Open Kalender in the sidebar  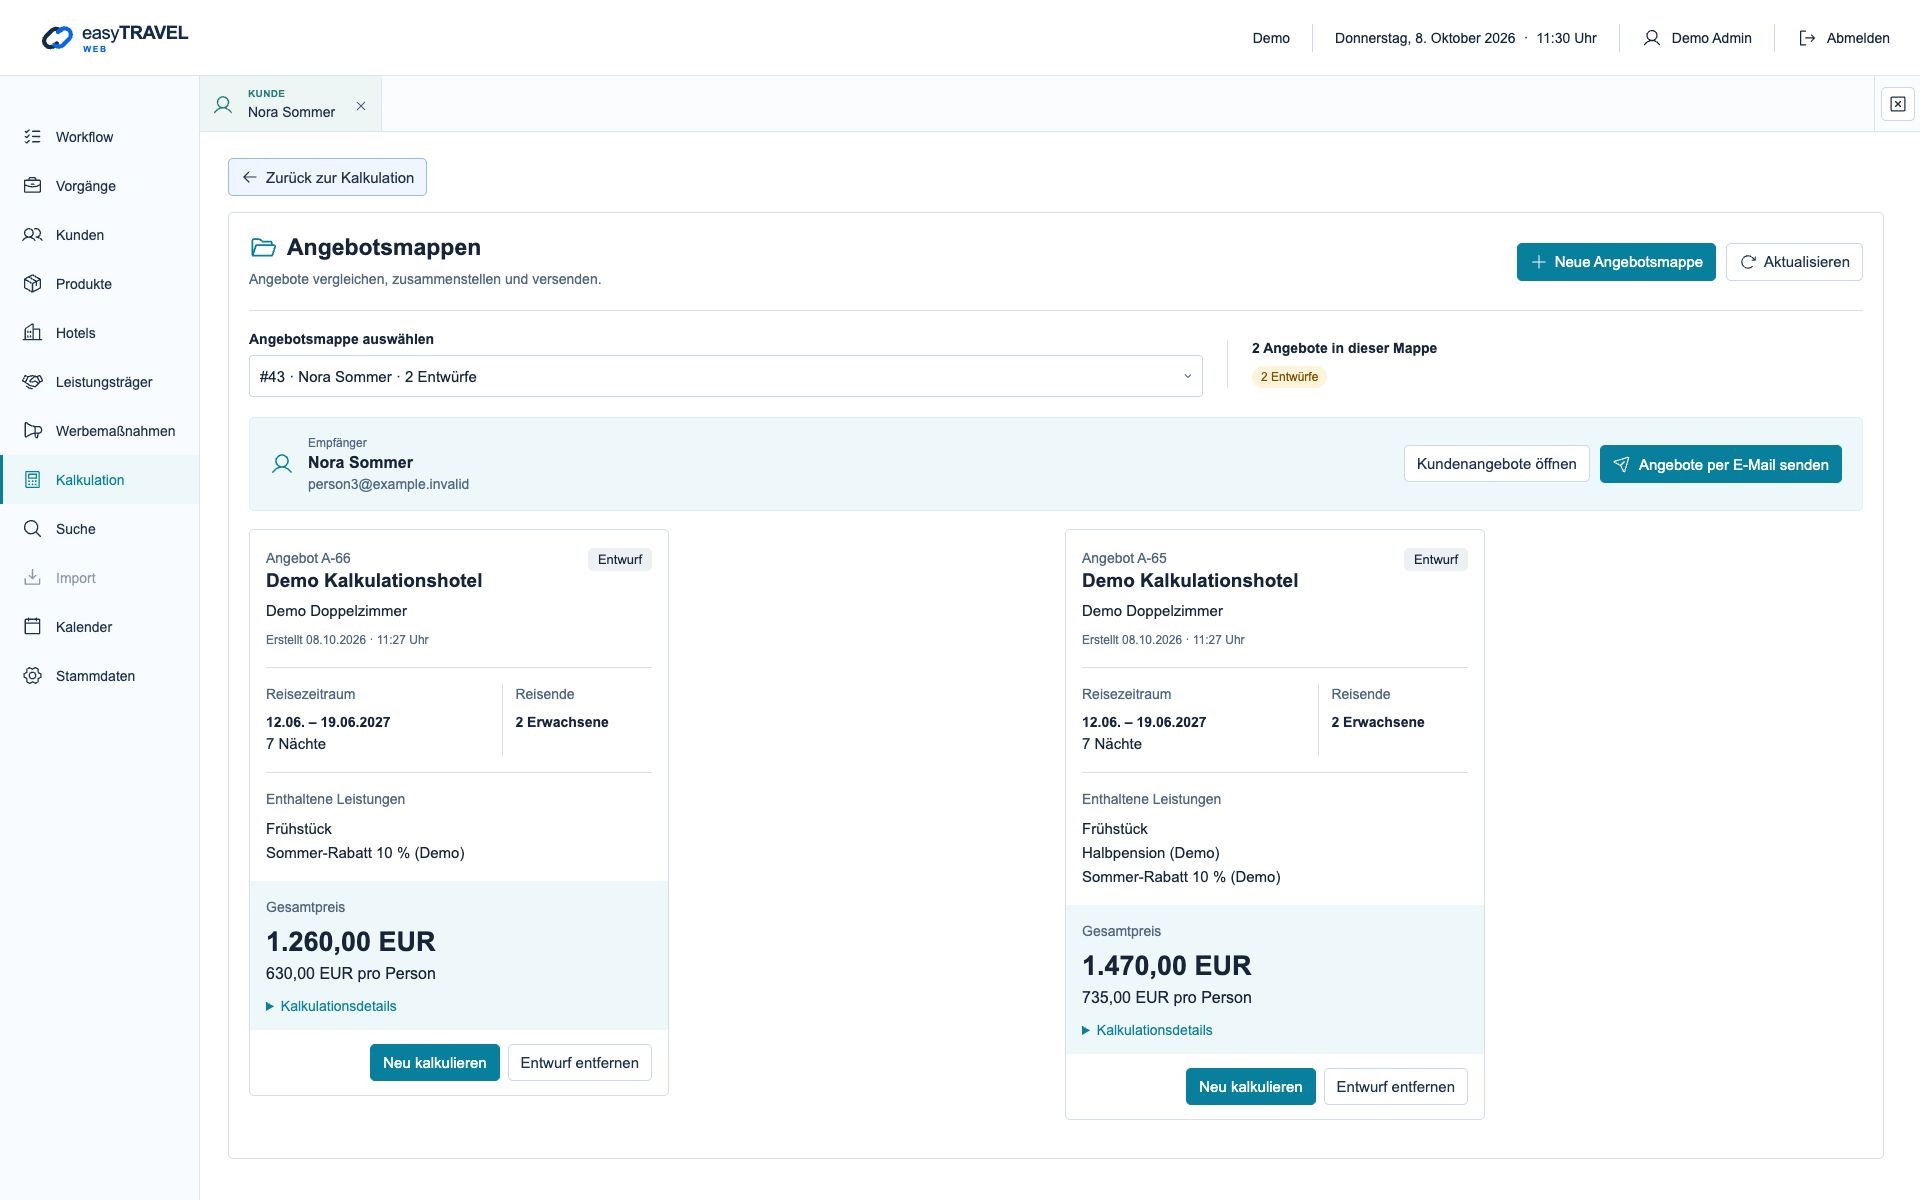point(100,627)
